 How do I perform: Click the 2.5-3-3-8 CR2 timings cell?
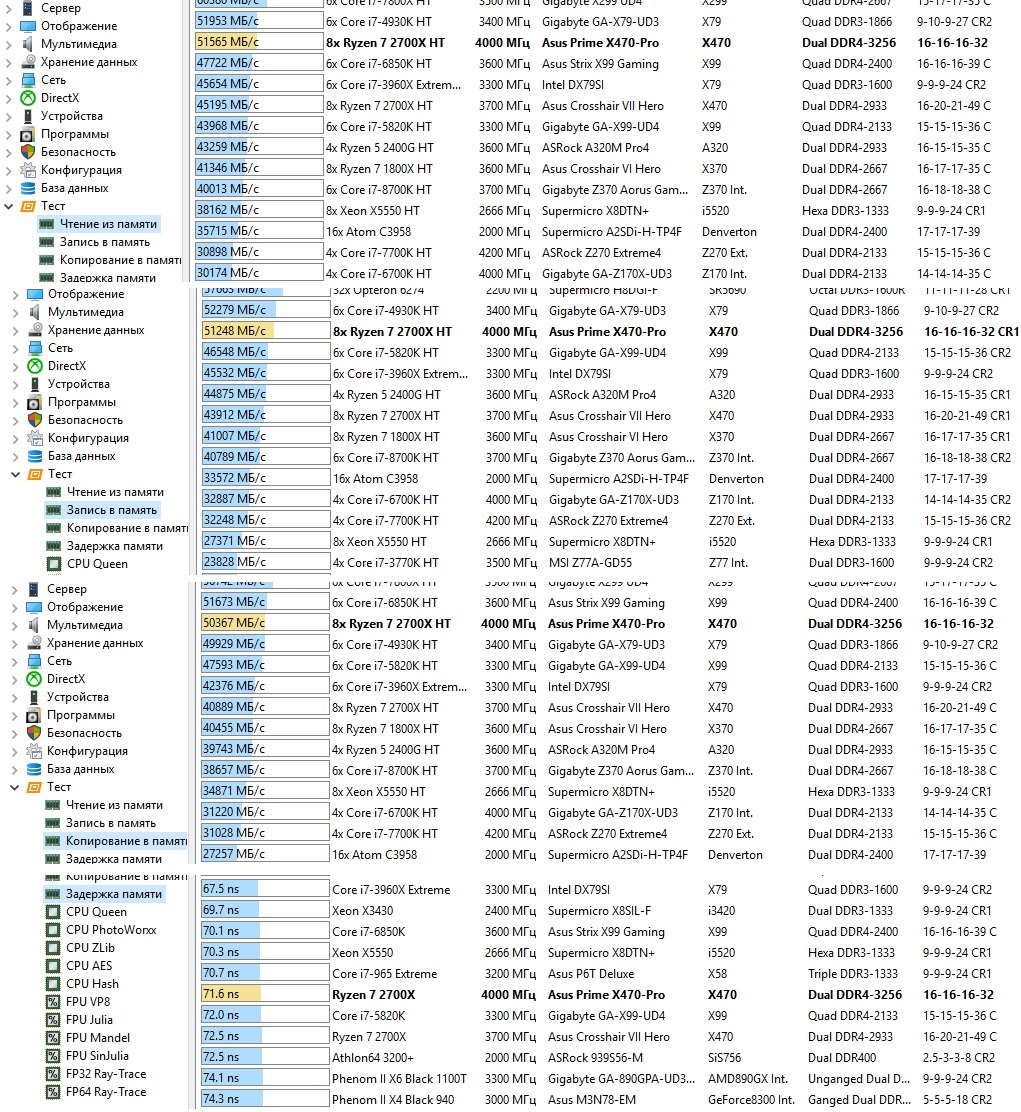(957, 1057)
